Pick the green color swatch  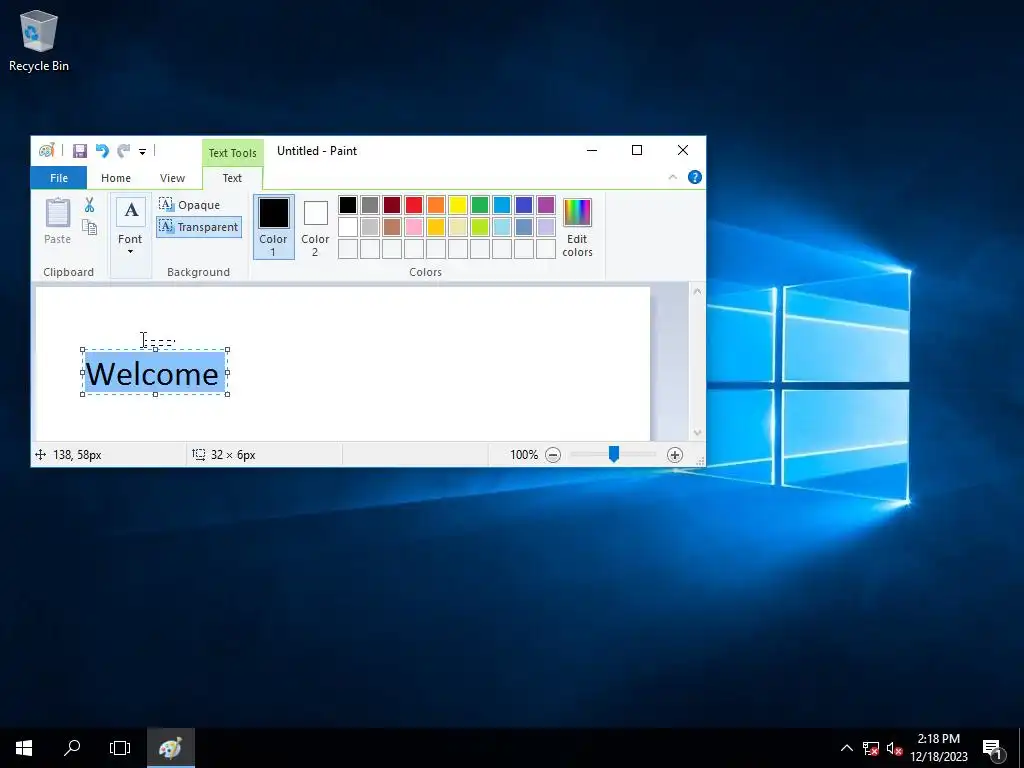point(480,205)
